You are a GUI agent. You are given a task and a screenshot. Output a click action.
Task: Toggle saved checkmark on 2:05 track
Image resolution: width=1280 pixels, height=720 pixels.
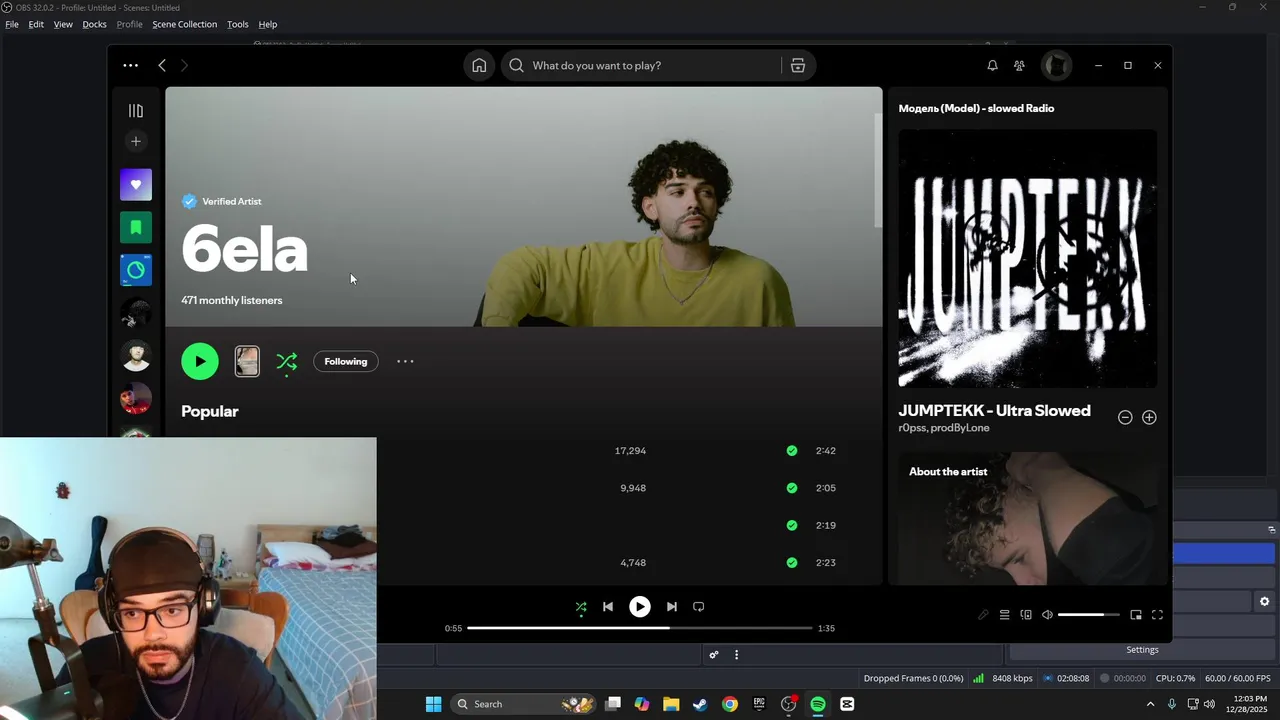(x=792, y=488)
